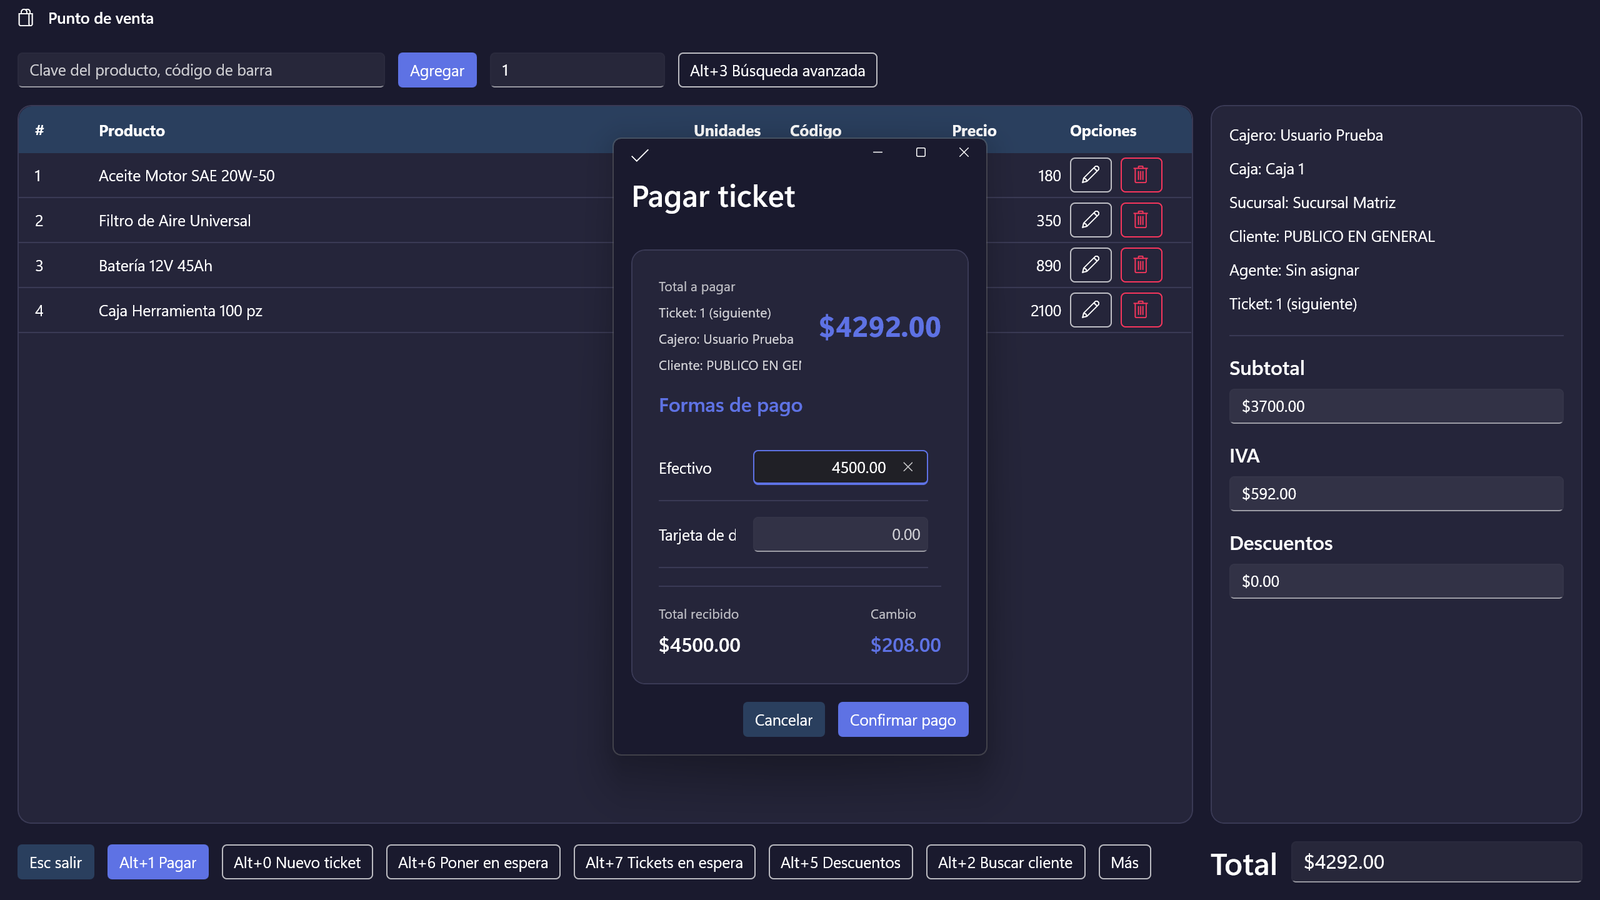This screenshot has width=1600, height=900.
Task: Click the Punto de venta bag icon
Action: point(26,18)
